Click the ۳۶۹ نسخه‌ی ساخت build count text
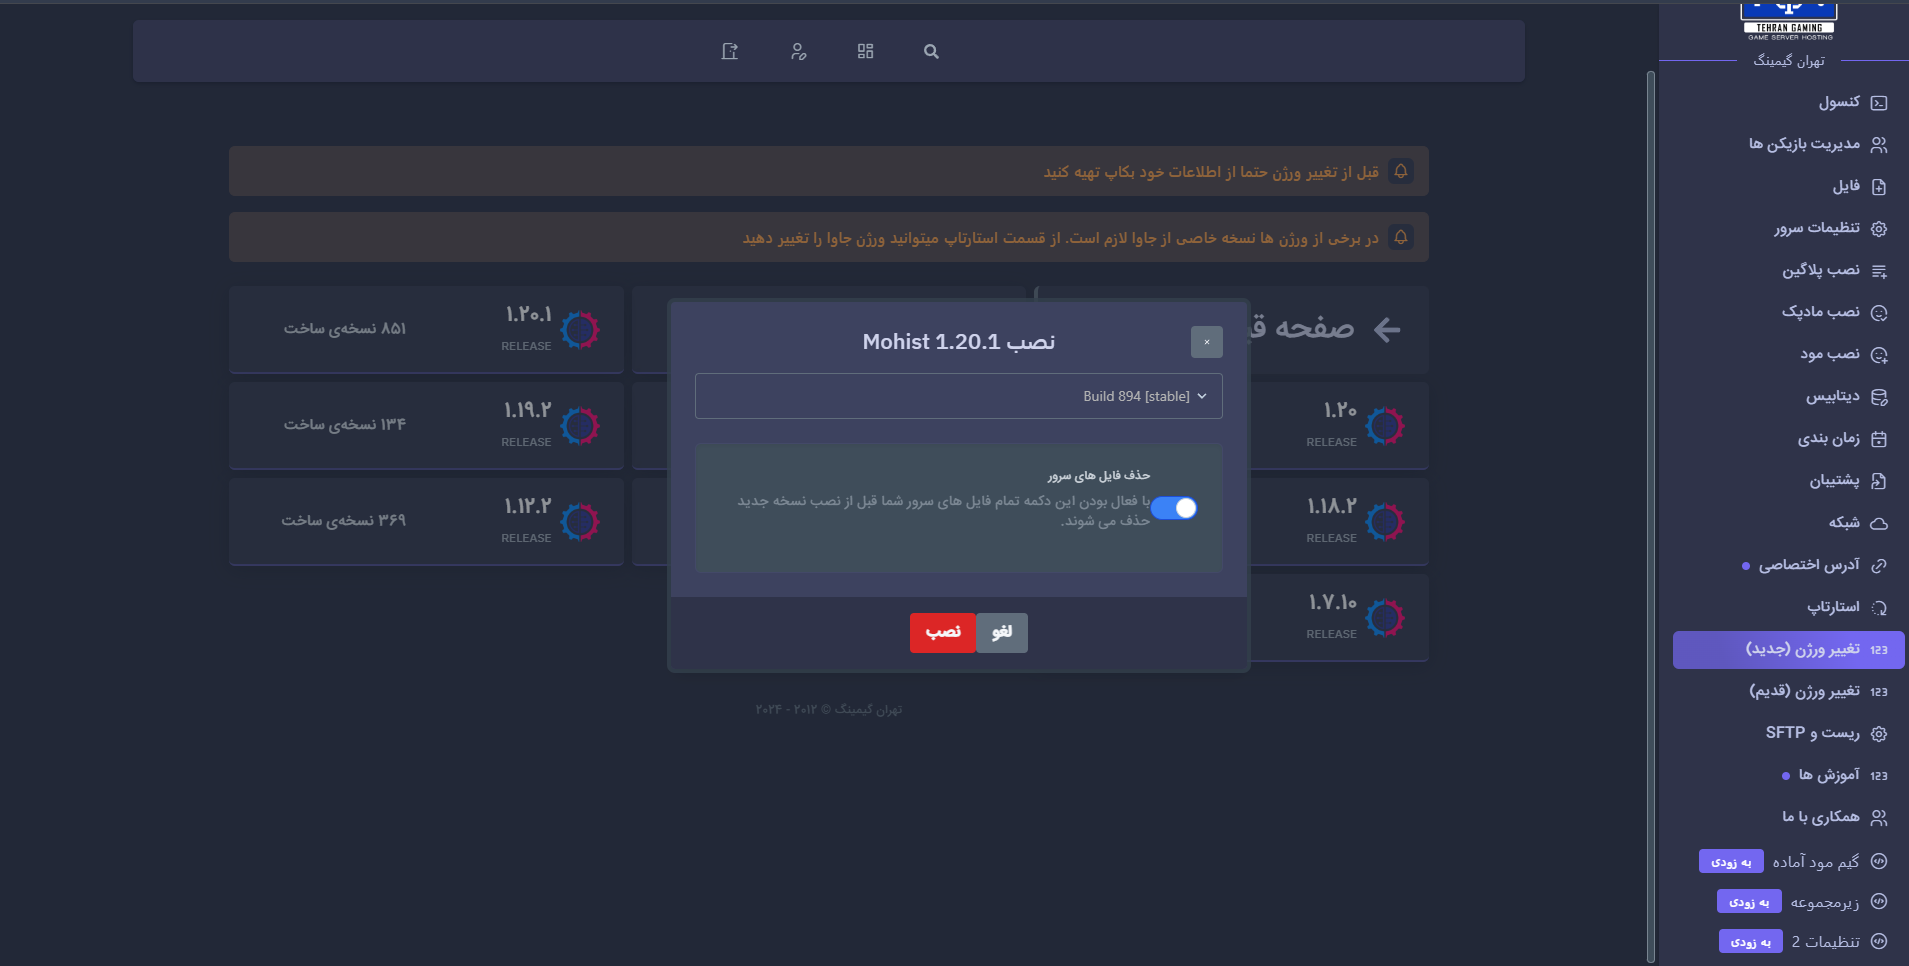 pos(344,521)
